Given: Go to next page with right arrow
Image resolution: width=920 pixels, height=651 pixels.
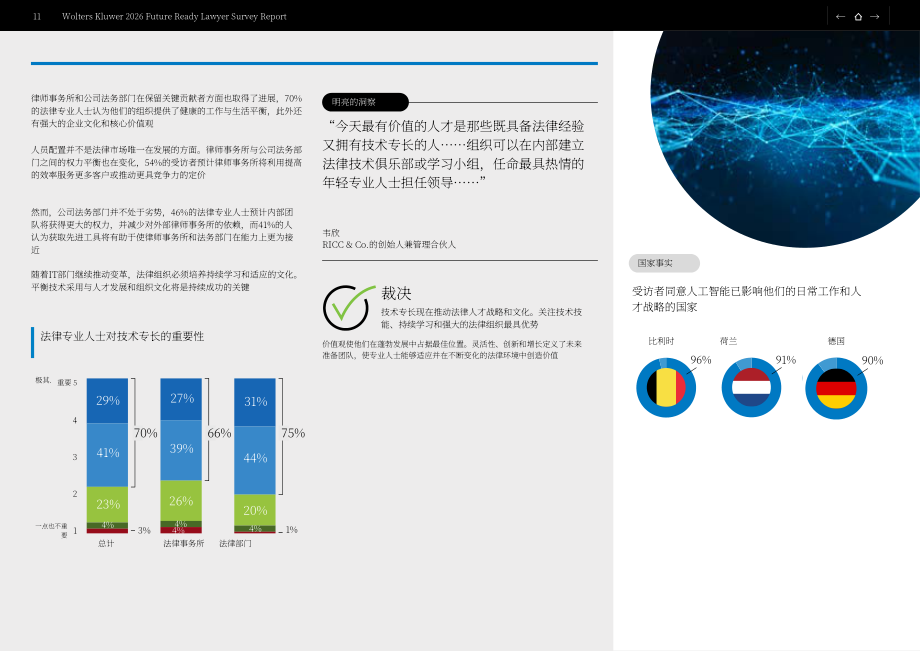Looking at the screenshot, I should [875, 16].
